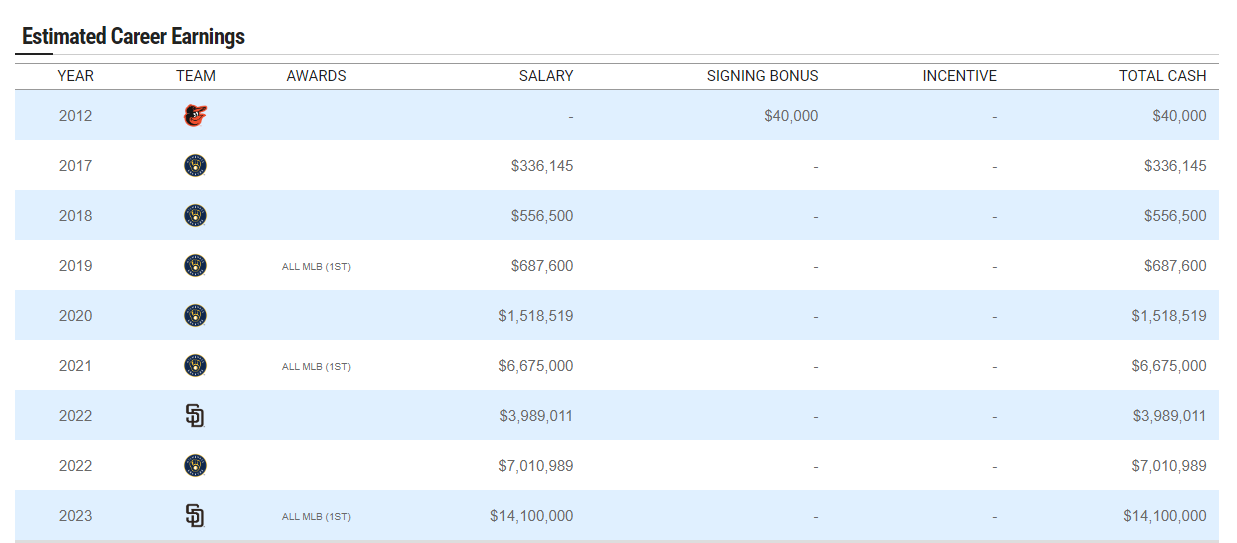Viewport: 1237px width, 543px height.
Task: Select the ALL MLB (1ST) award for 2023
Action: click(316, 517)
